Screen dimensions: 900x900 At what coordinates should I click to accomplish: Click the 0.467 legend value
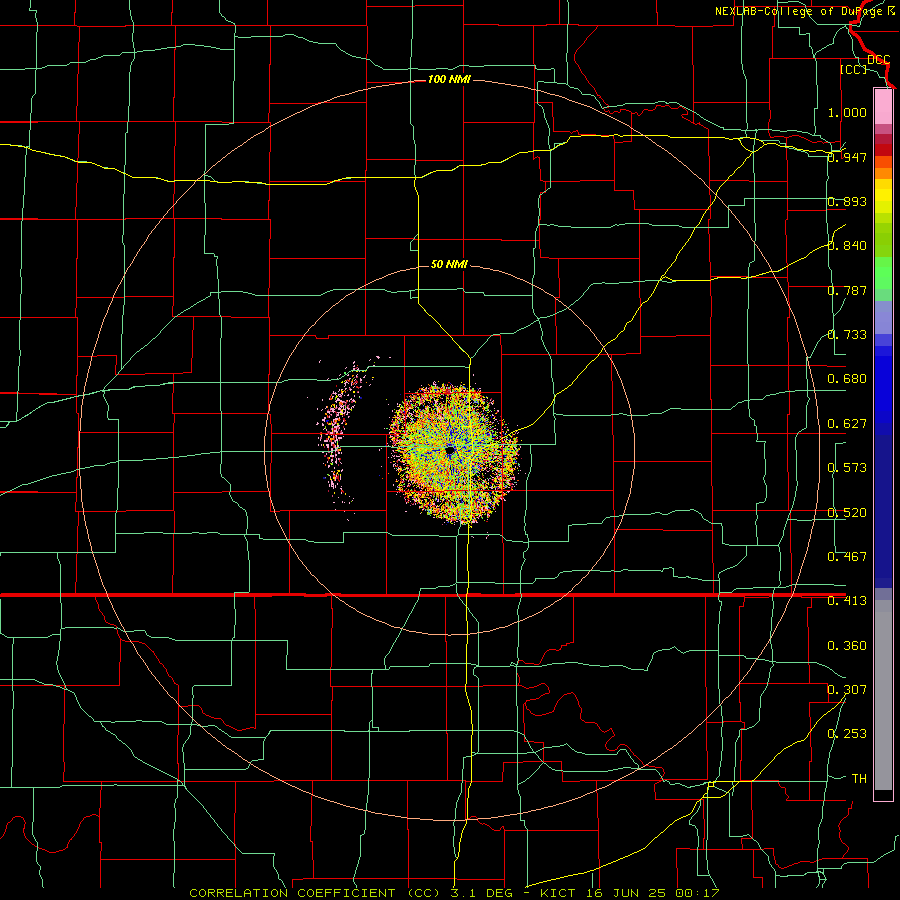(x=847, y=556)
